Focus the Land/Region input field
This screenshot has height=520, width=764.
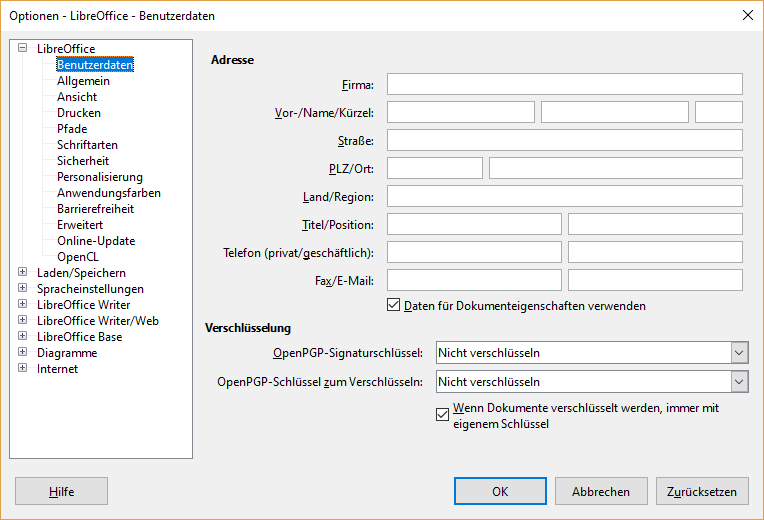pyautogui.click(x=565, y=196)
